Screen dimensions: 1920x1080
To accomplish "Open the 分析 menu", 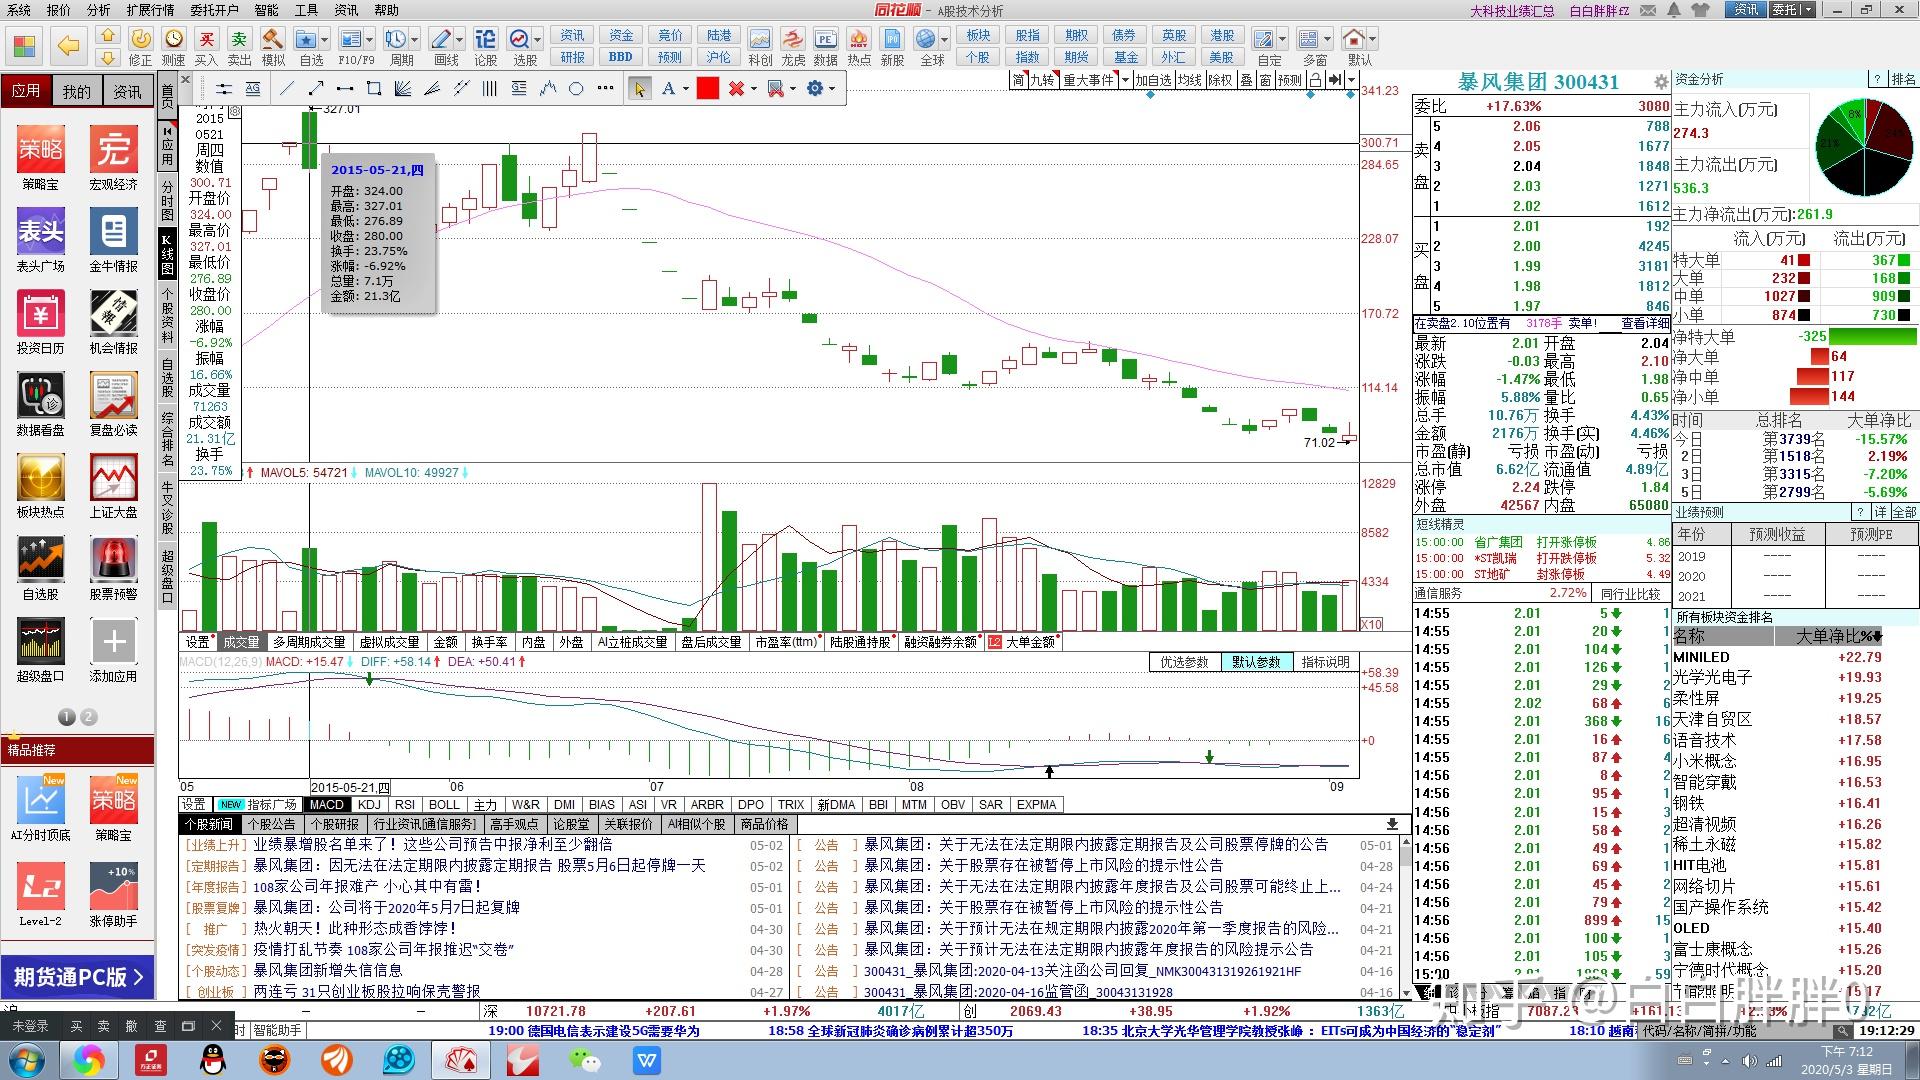I will [99, 10].
